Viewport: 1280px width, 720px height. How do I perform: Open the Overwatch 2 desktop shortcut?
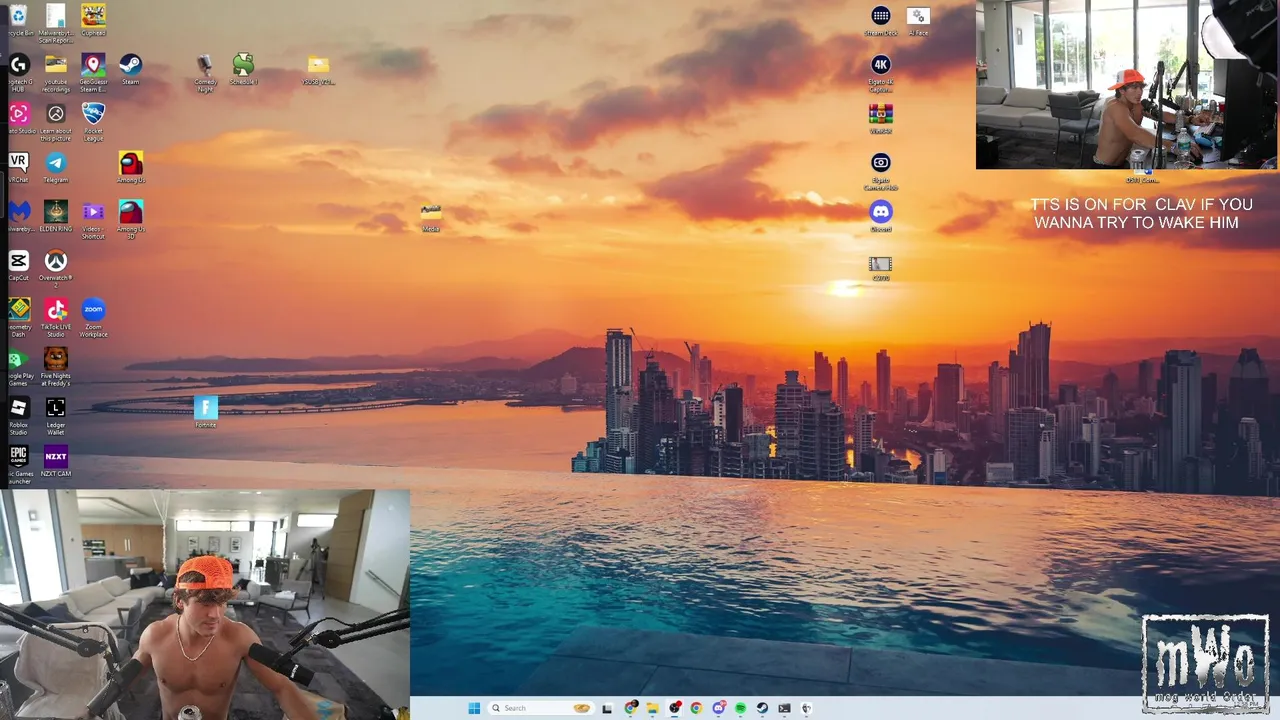(x=56, y=267)
